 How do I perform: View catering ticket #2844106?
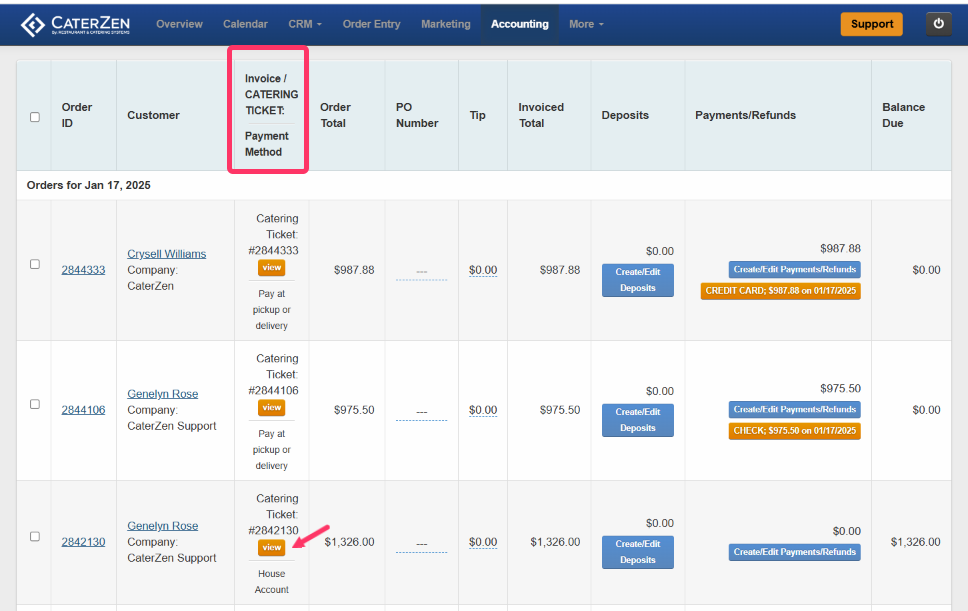(x=272, y=407)
